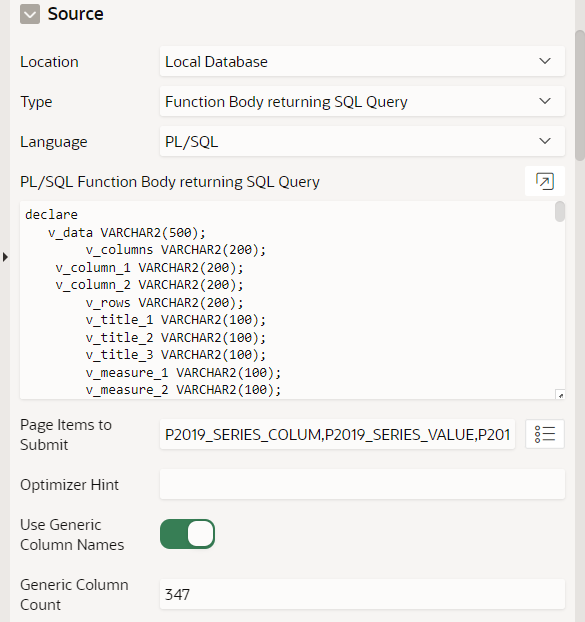Open the Location dropdown
Viewport: 585px width, 622px height.
362,61
